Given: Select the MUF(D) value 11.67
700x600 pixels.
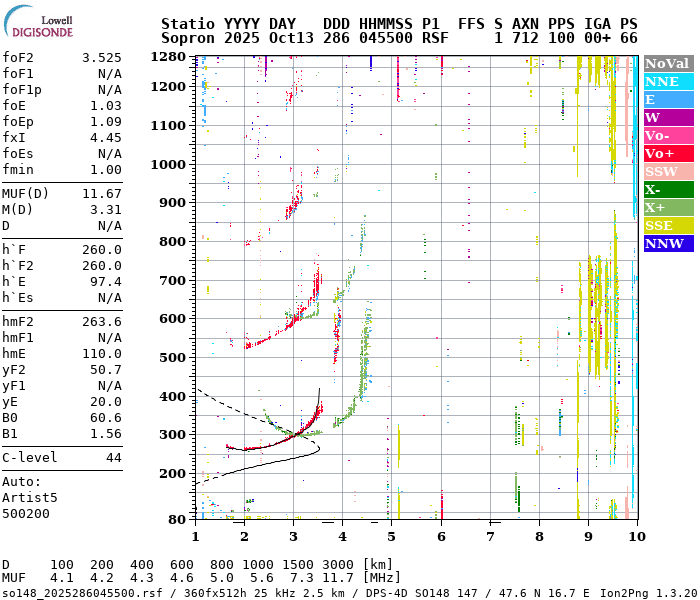Looking at the screenshot, I should [101, 193].
